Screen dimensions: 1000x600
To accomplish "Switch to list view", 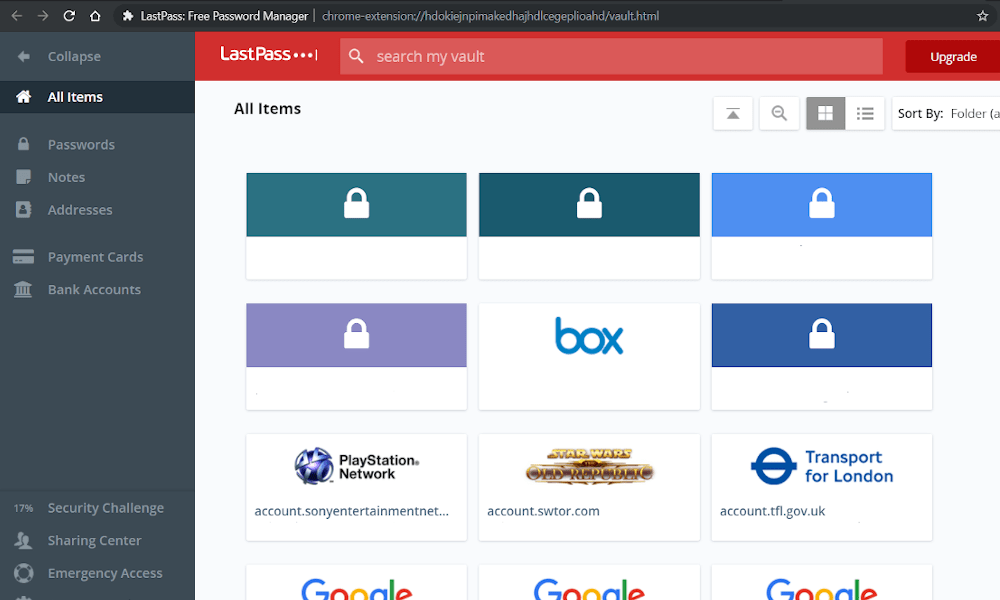I will point(865,113).
